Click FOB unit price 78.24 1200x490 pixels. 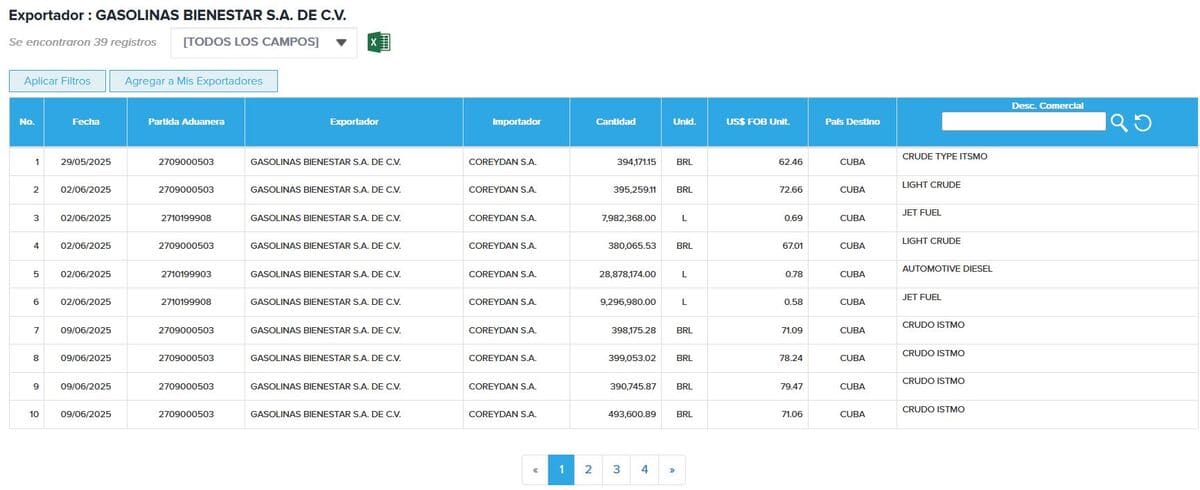click(x=792, y=358)
